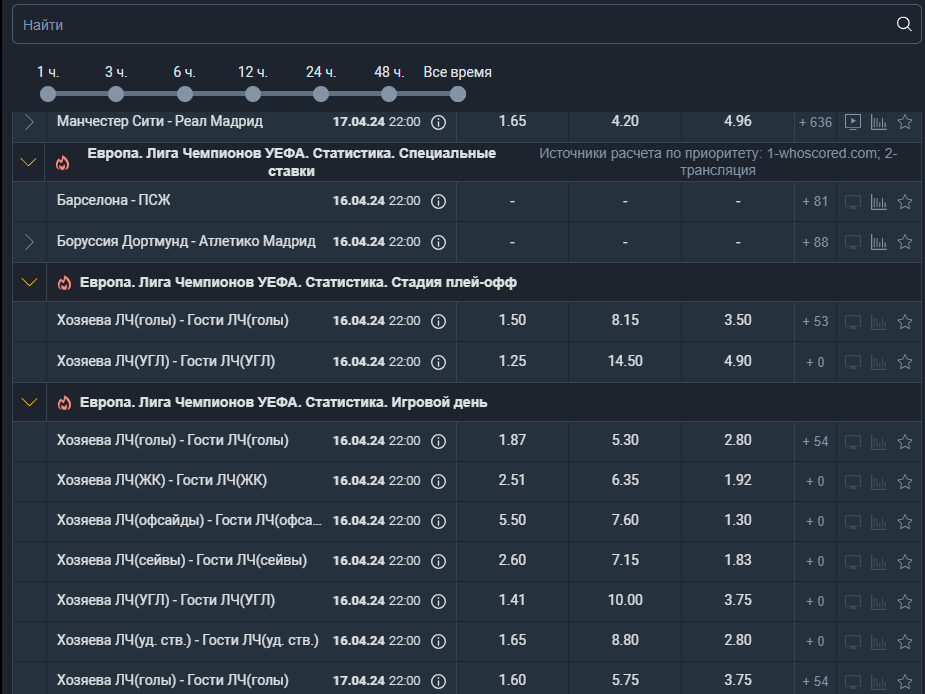Viewport: 925px width, 694px height.
Task: Open info icon in row with odds 1.87
Action: [438, 441]
